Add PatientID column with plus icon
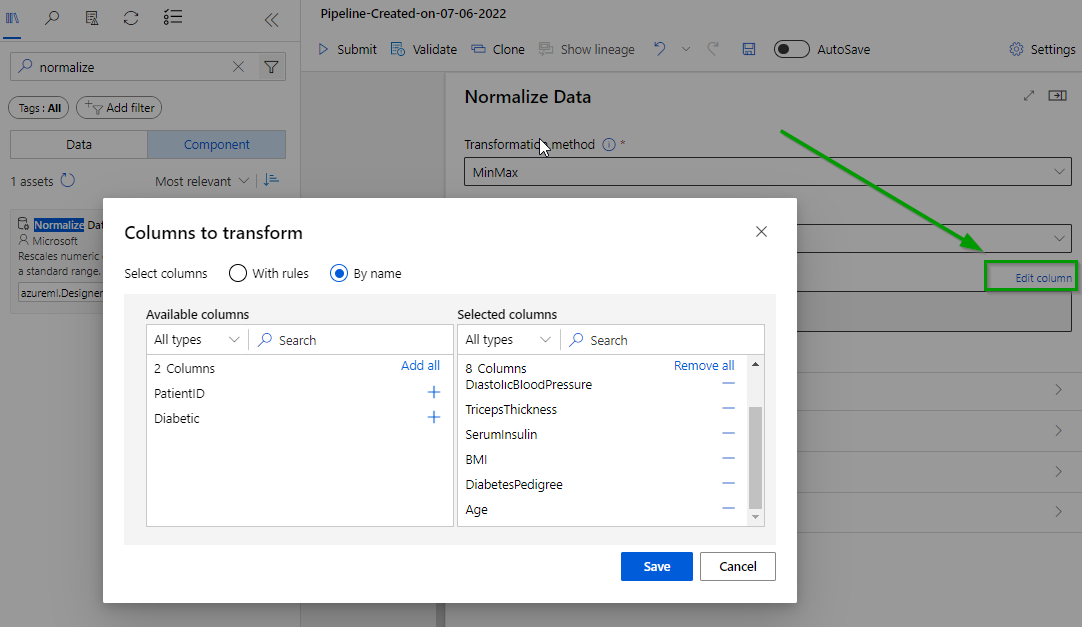 [434, 393]
